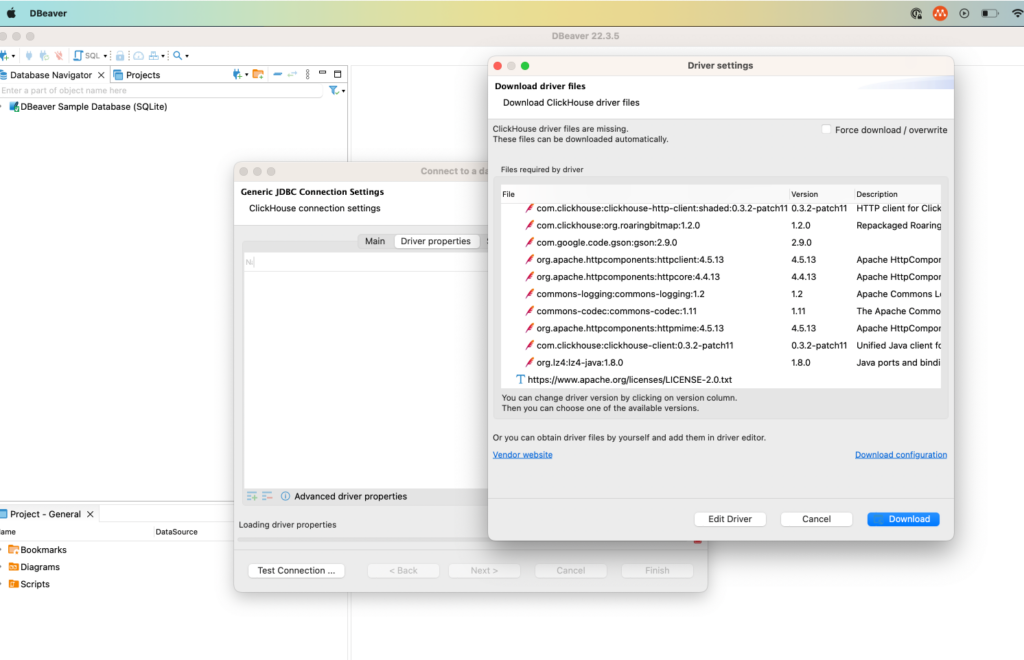Click the Edit Driver button
Viewport: 1024px width, 660px height.
(730, 519)
